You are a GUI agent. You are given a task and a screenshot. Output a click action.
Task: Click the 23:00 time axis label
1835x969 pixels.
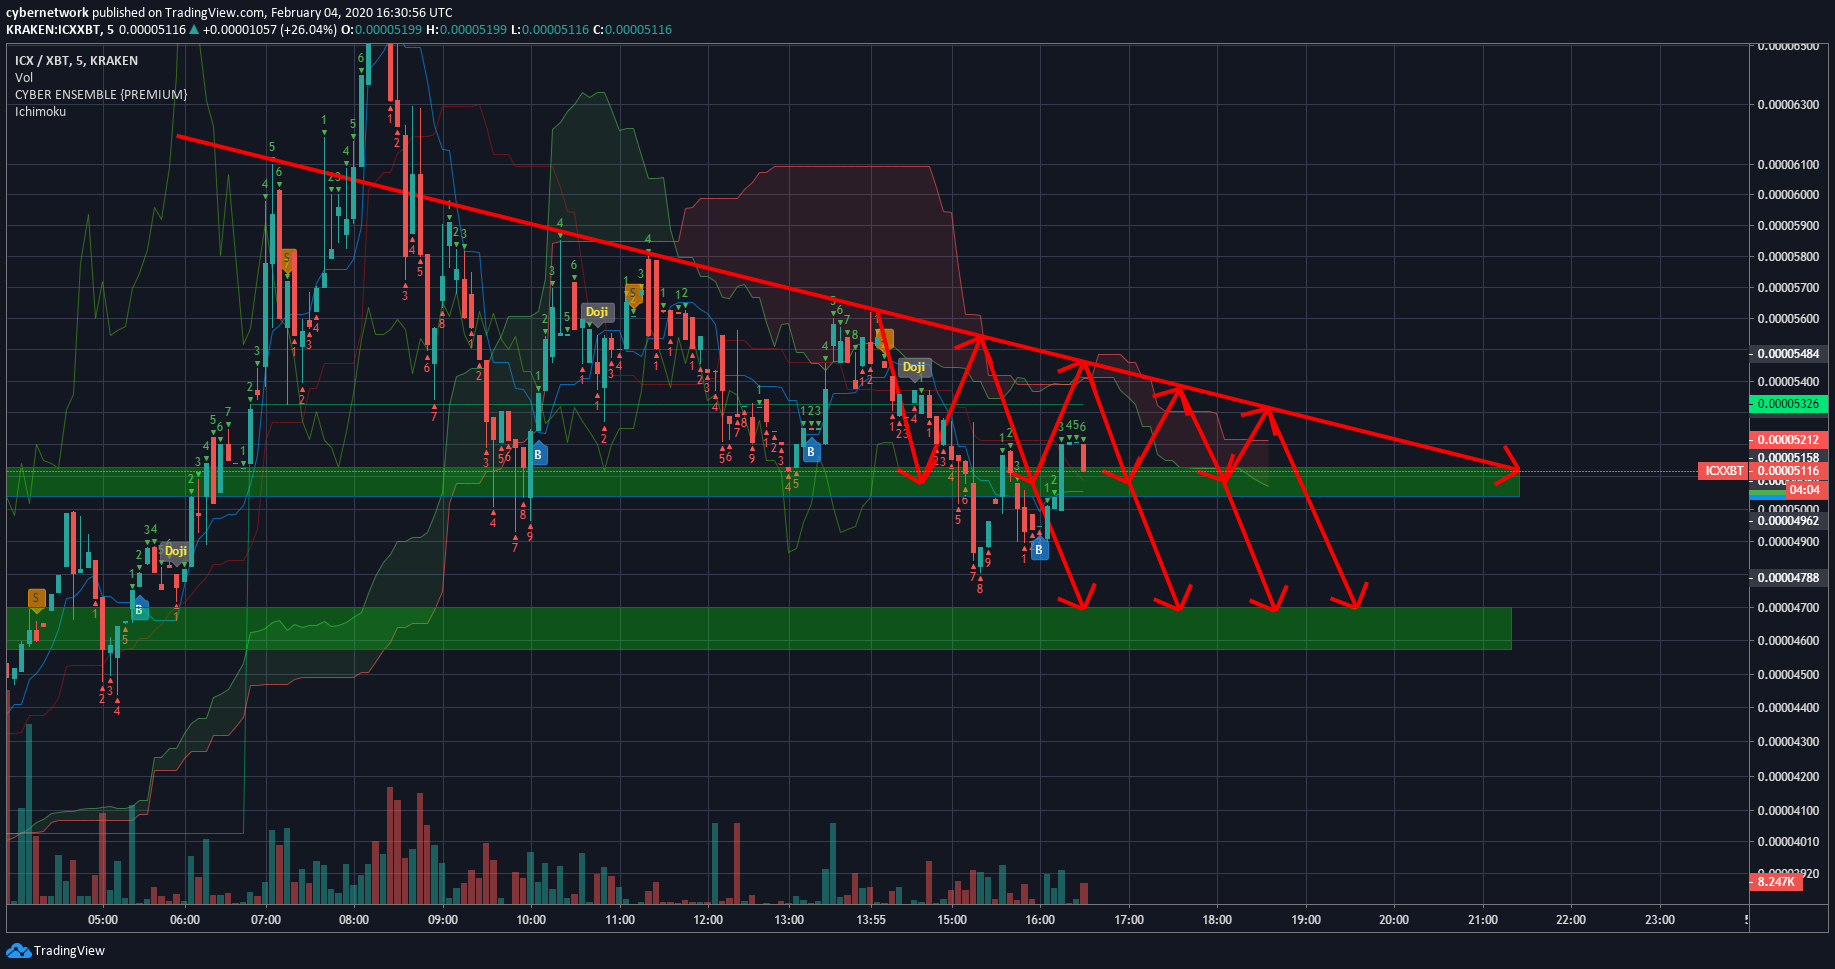pyautogui.click(x=1660, y=920)
